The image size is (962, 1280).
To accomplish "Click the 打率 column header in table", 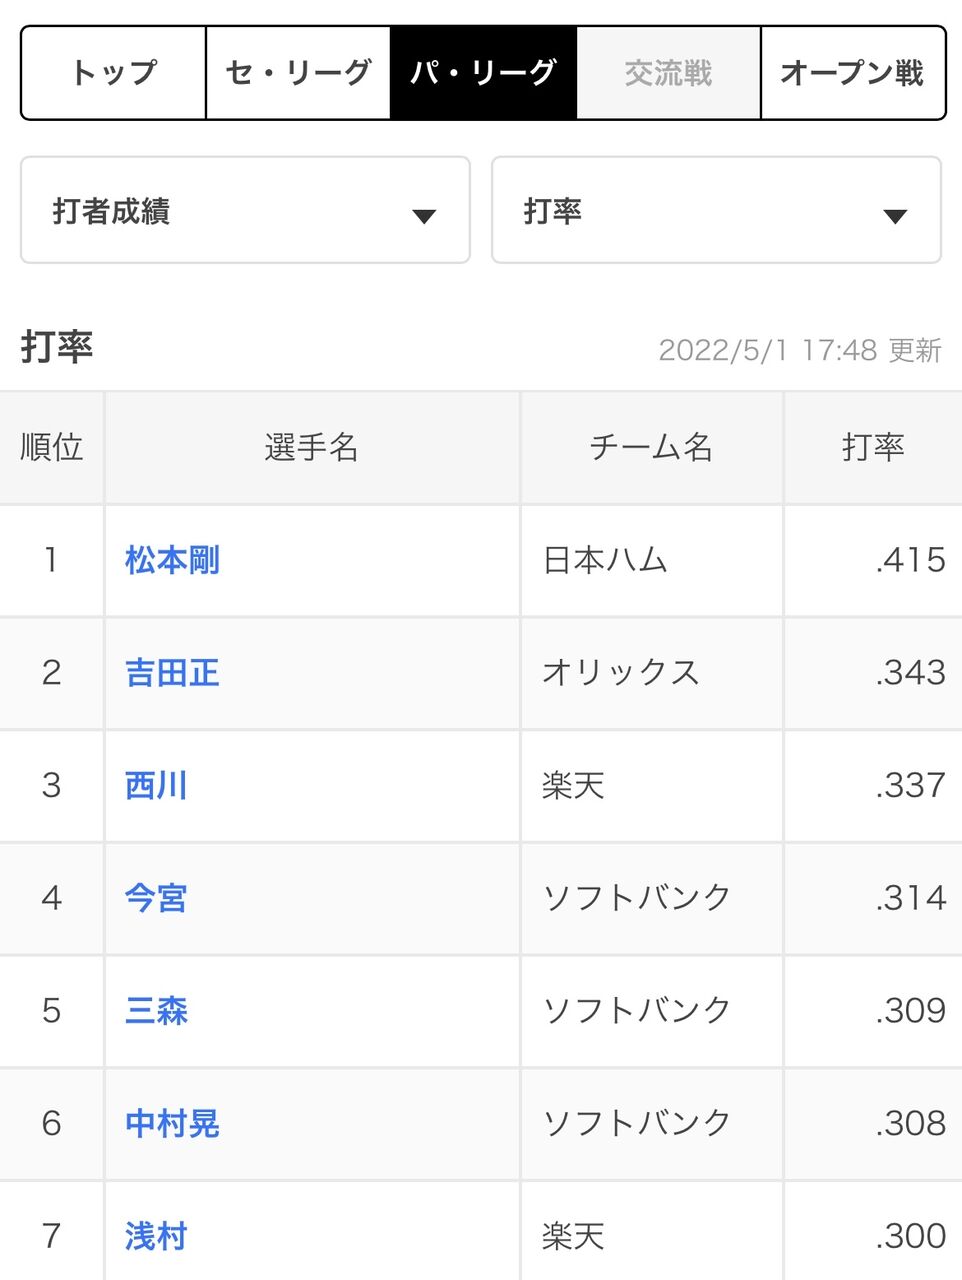I will coord(873,447).
